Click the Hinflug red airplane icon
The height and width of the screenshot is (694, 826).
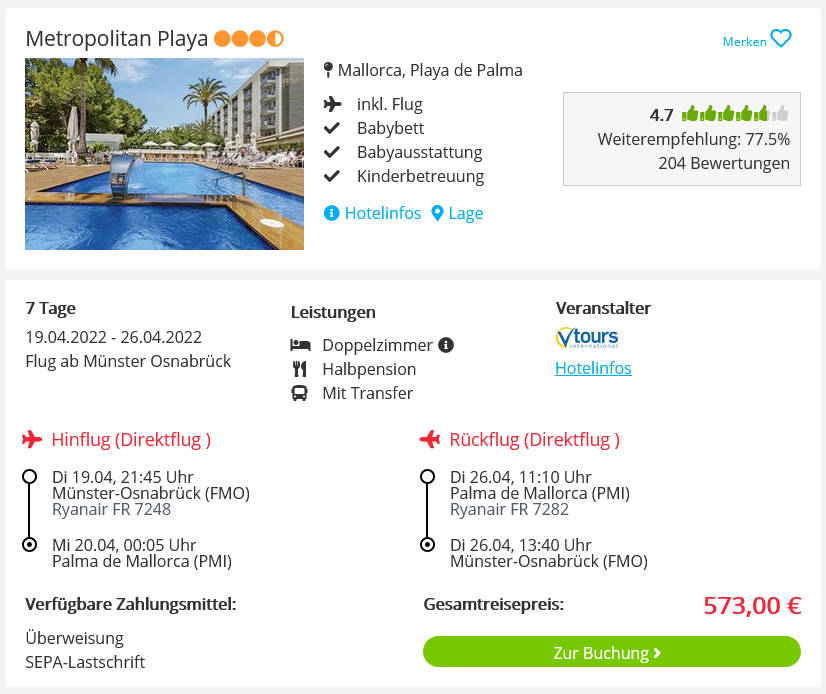pyautogui.click(x=32, y=439)
